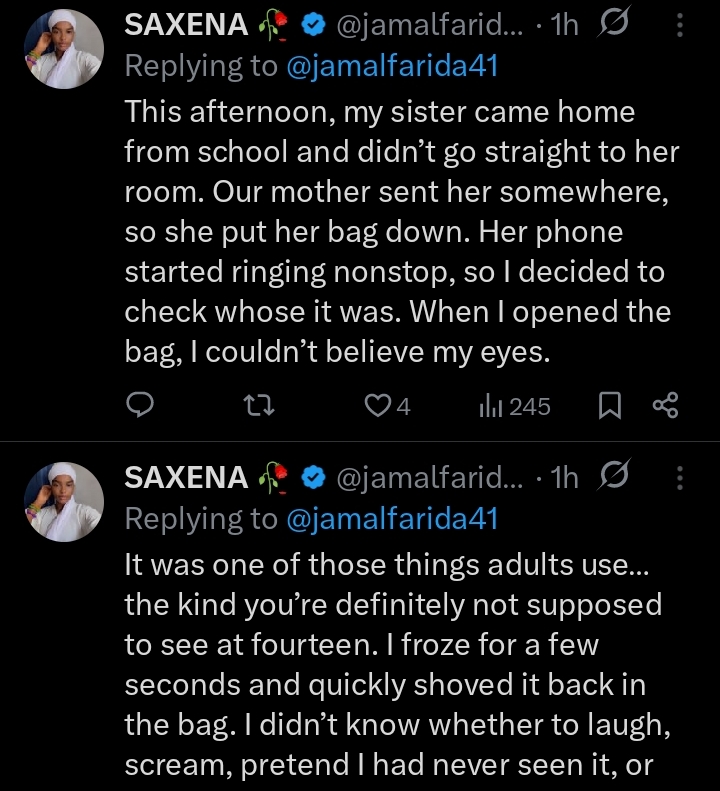
Task: Open Grok explain icon on first tweet
Action: 610,26
